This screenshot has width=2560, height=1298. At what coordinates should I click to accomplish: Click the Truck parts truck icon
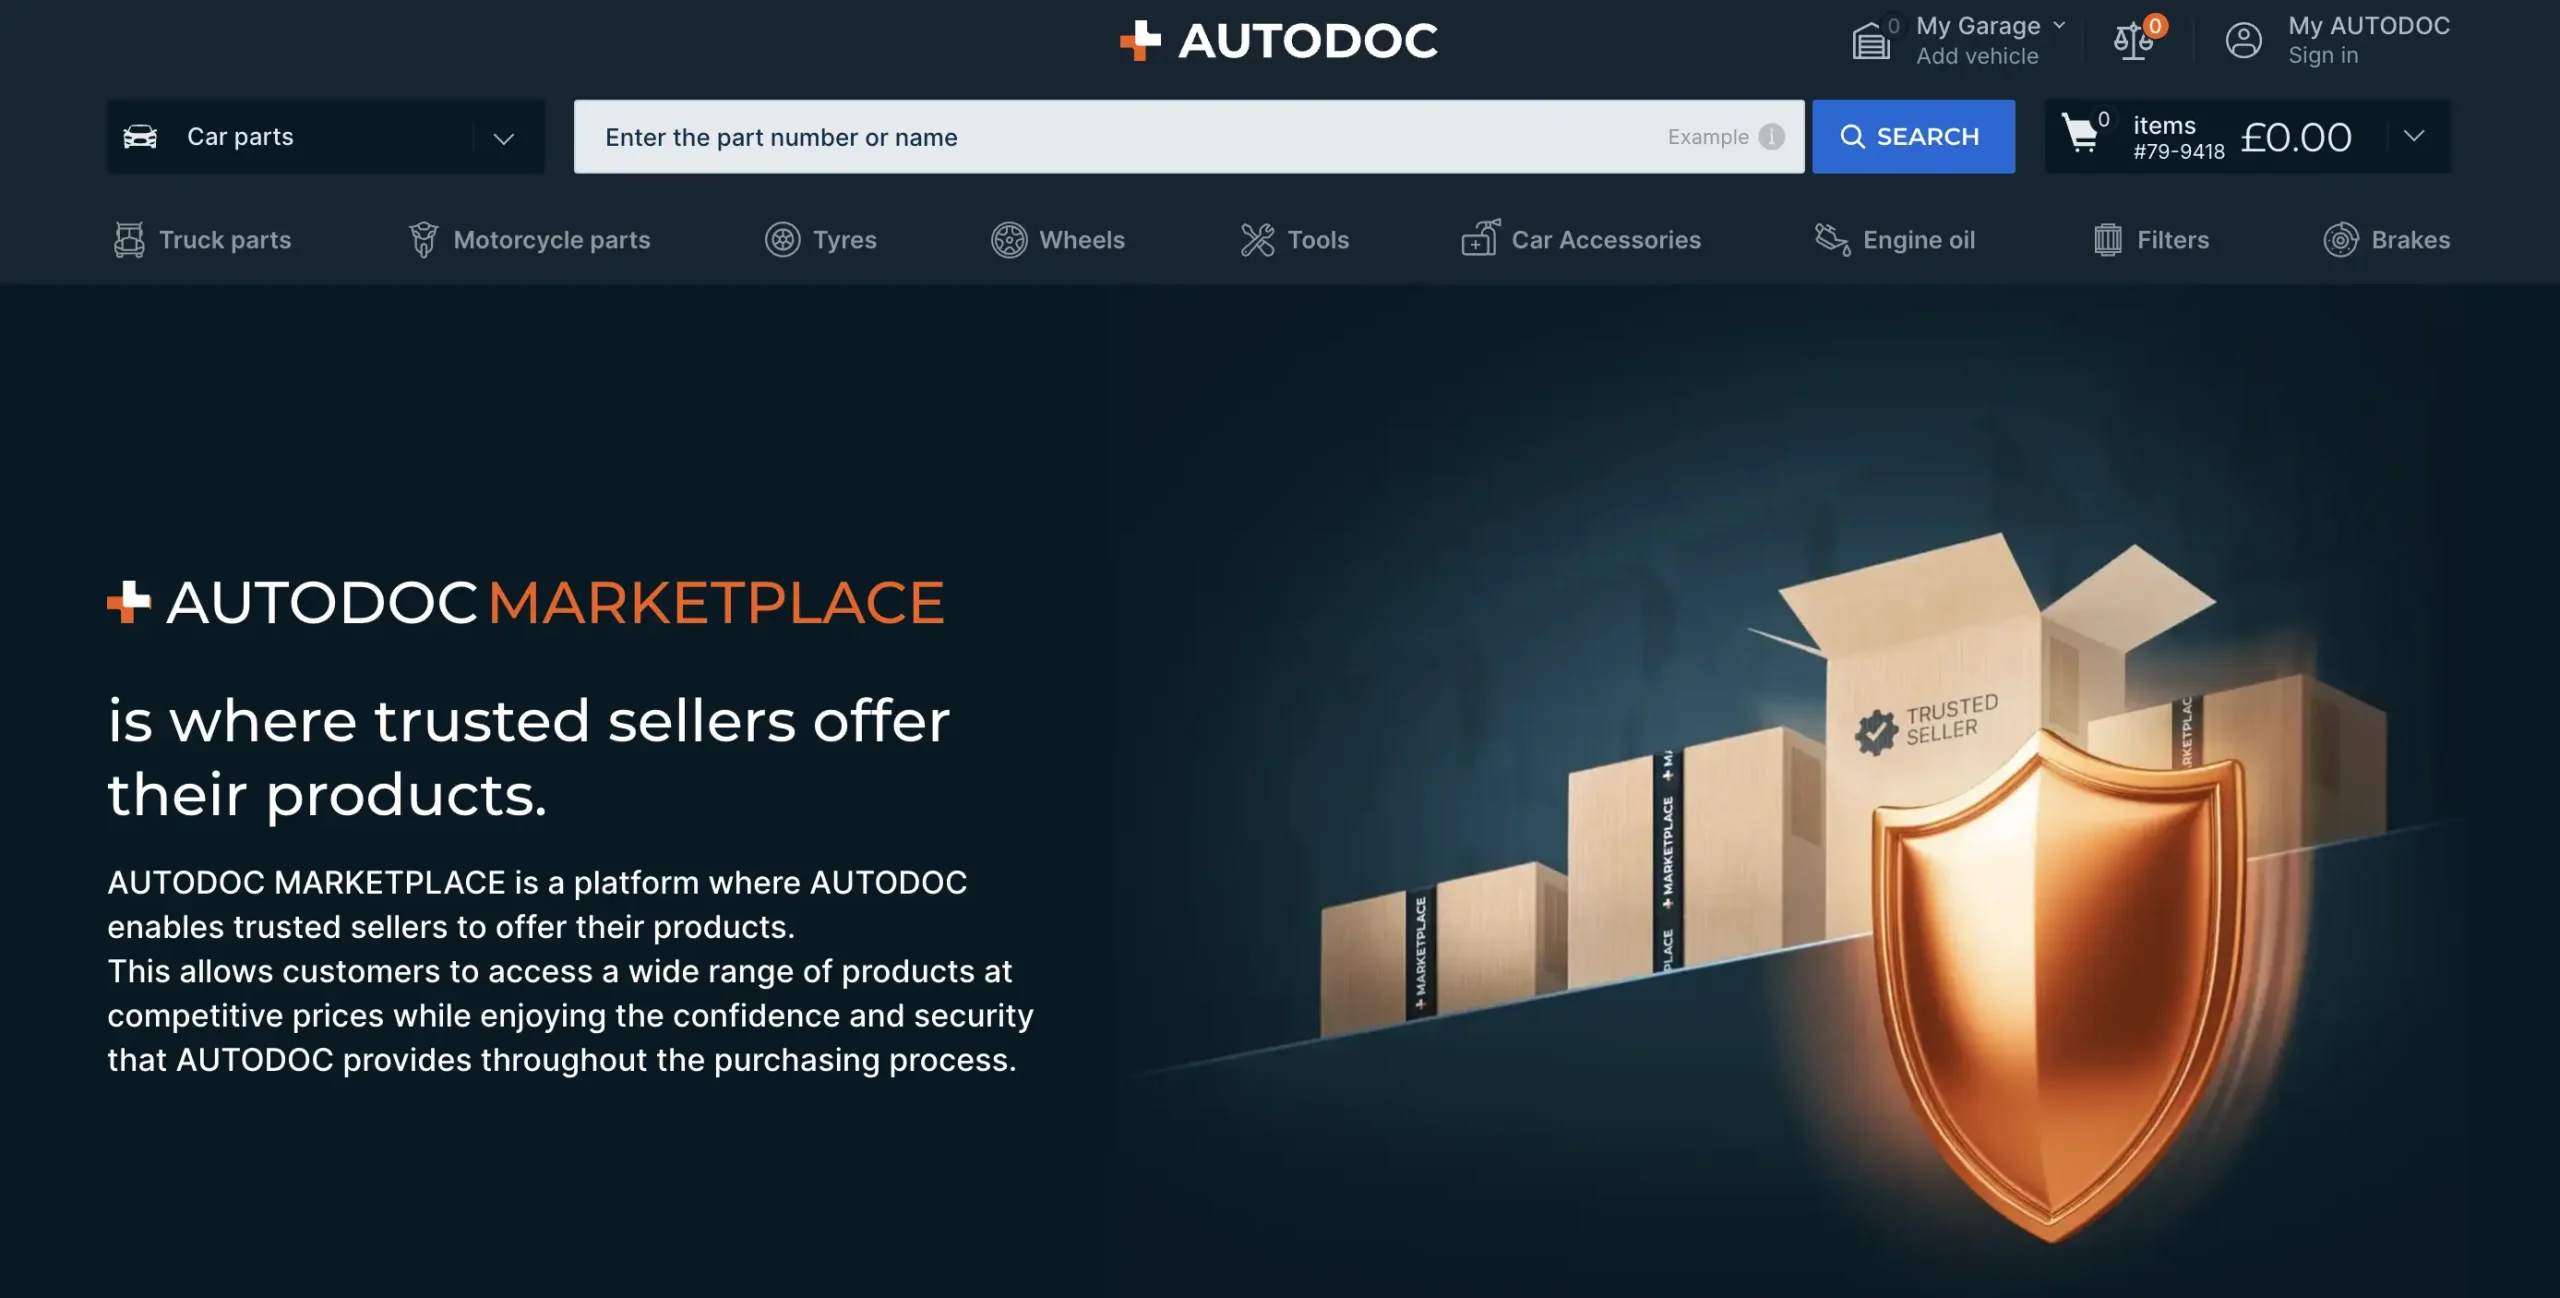(x=129, y=240)
